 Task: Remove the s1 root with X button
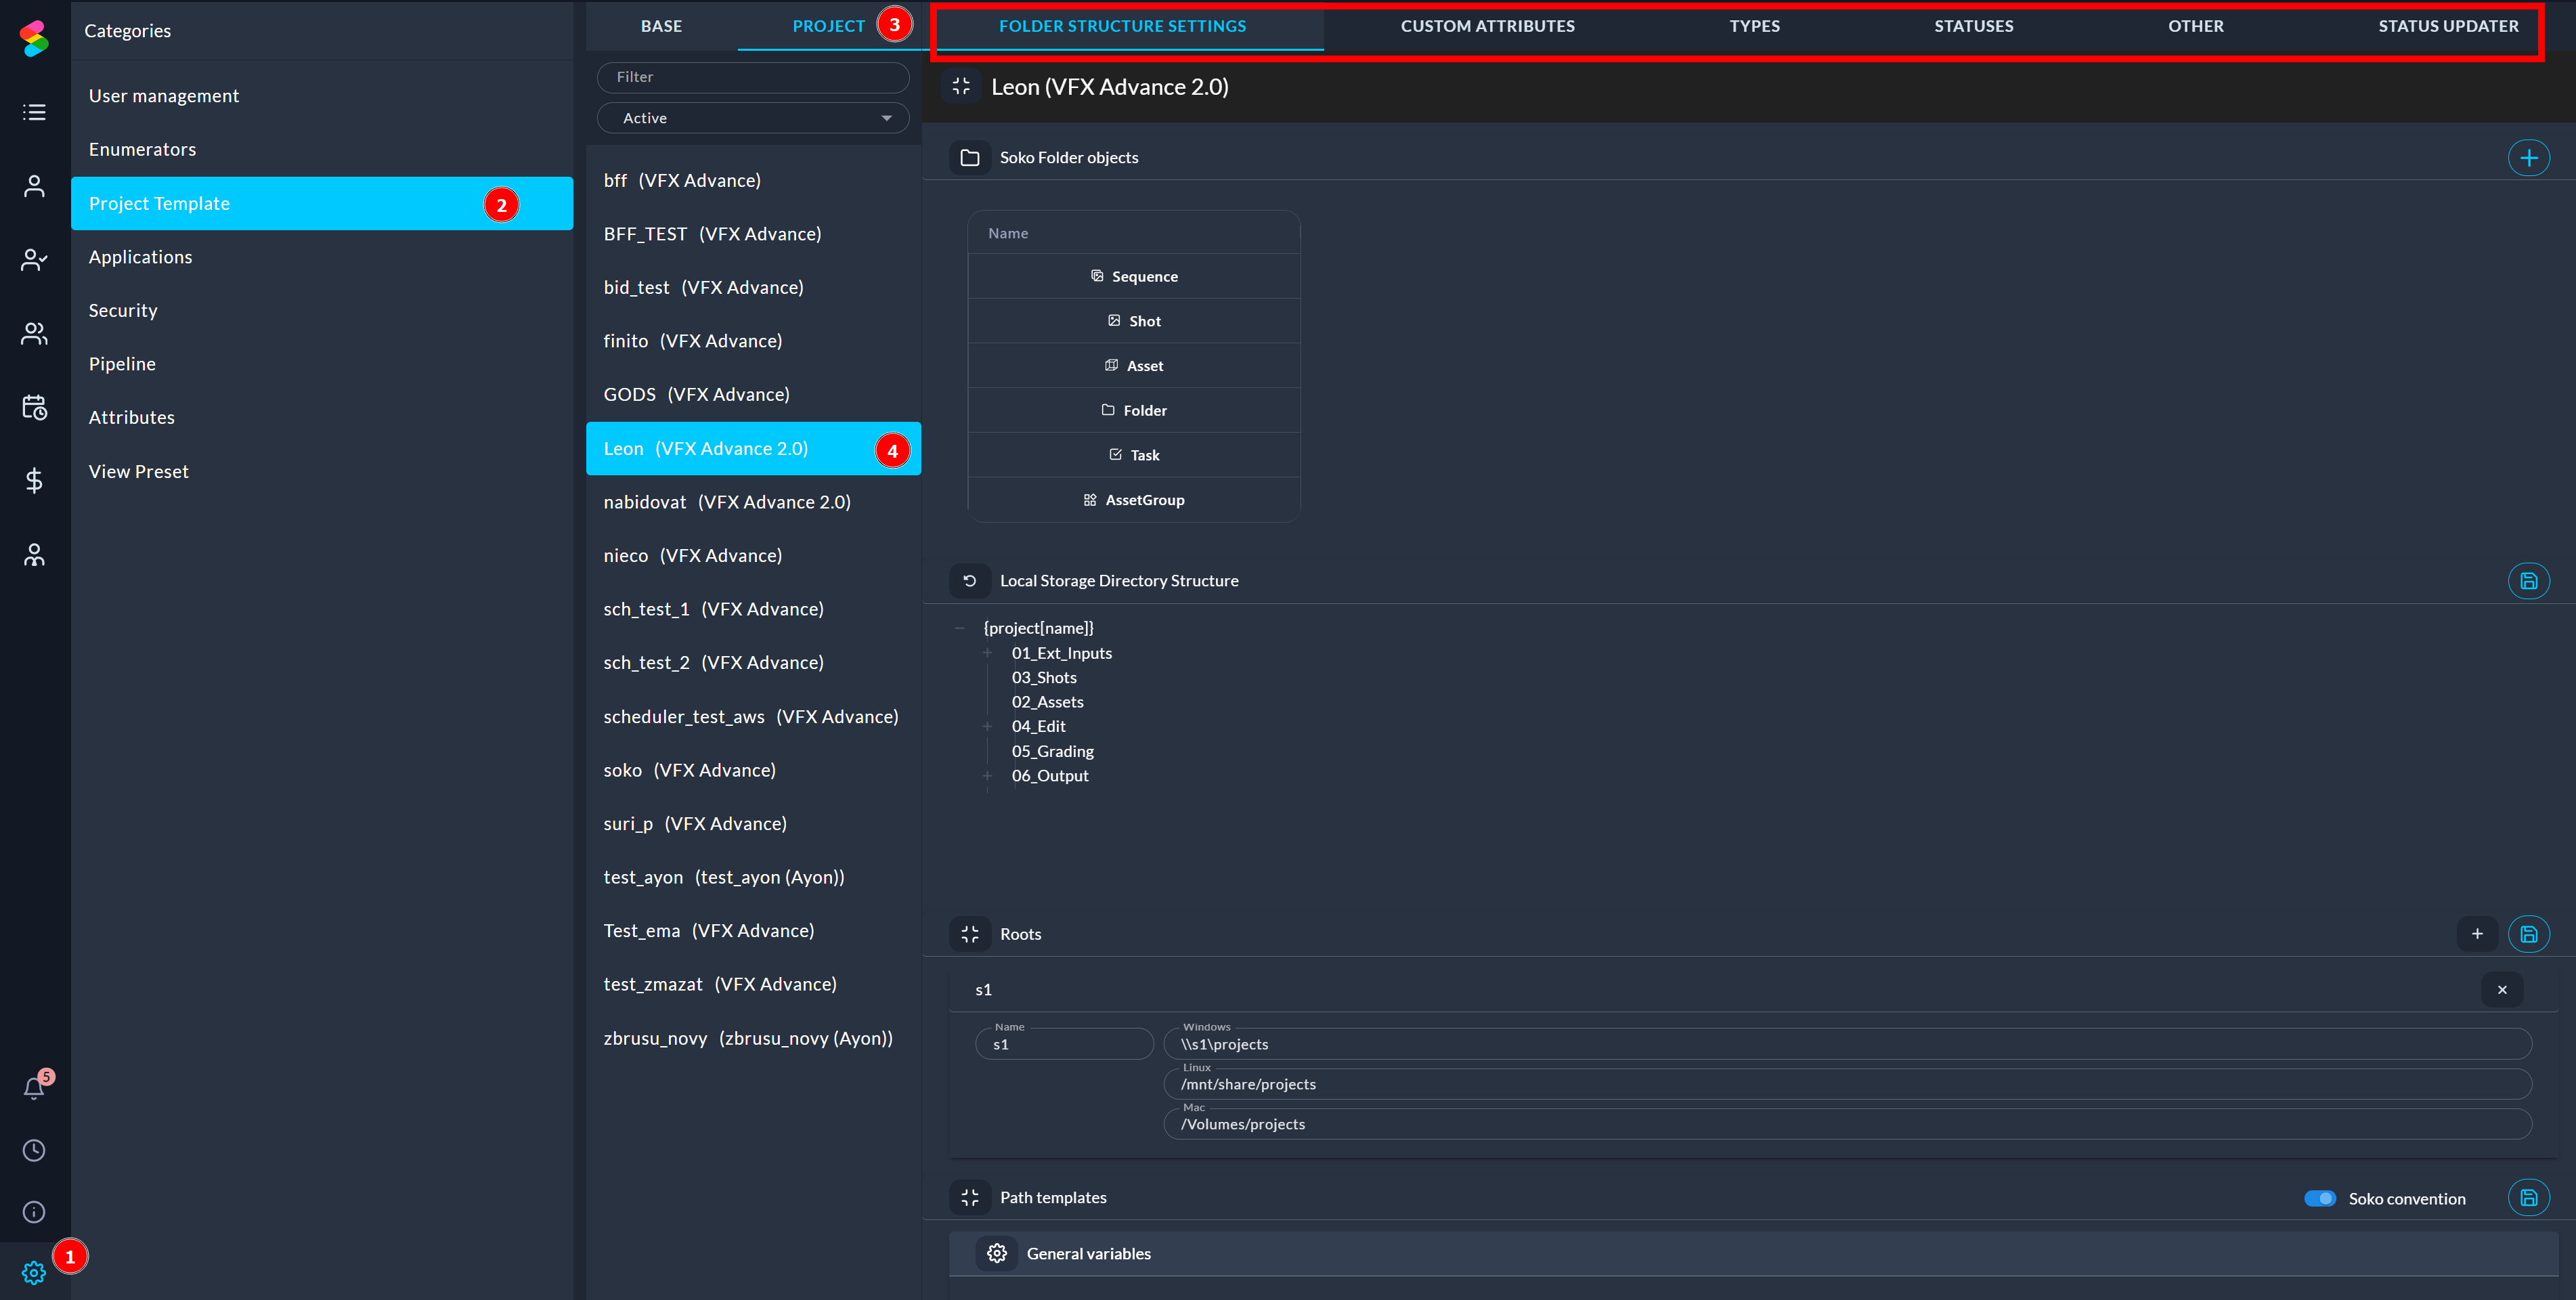[2501, 990]
